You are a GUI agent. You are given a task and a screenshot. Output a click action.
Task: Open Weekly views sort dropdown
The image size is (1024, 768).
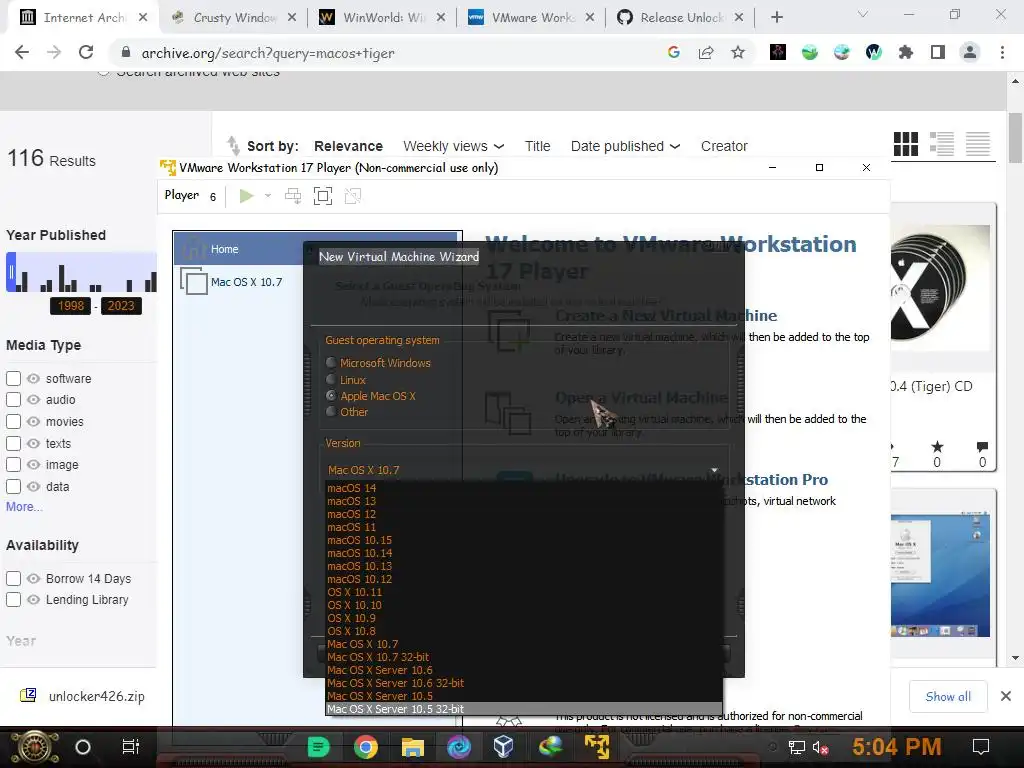(x=453, y=146)
